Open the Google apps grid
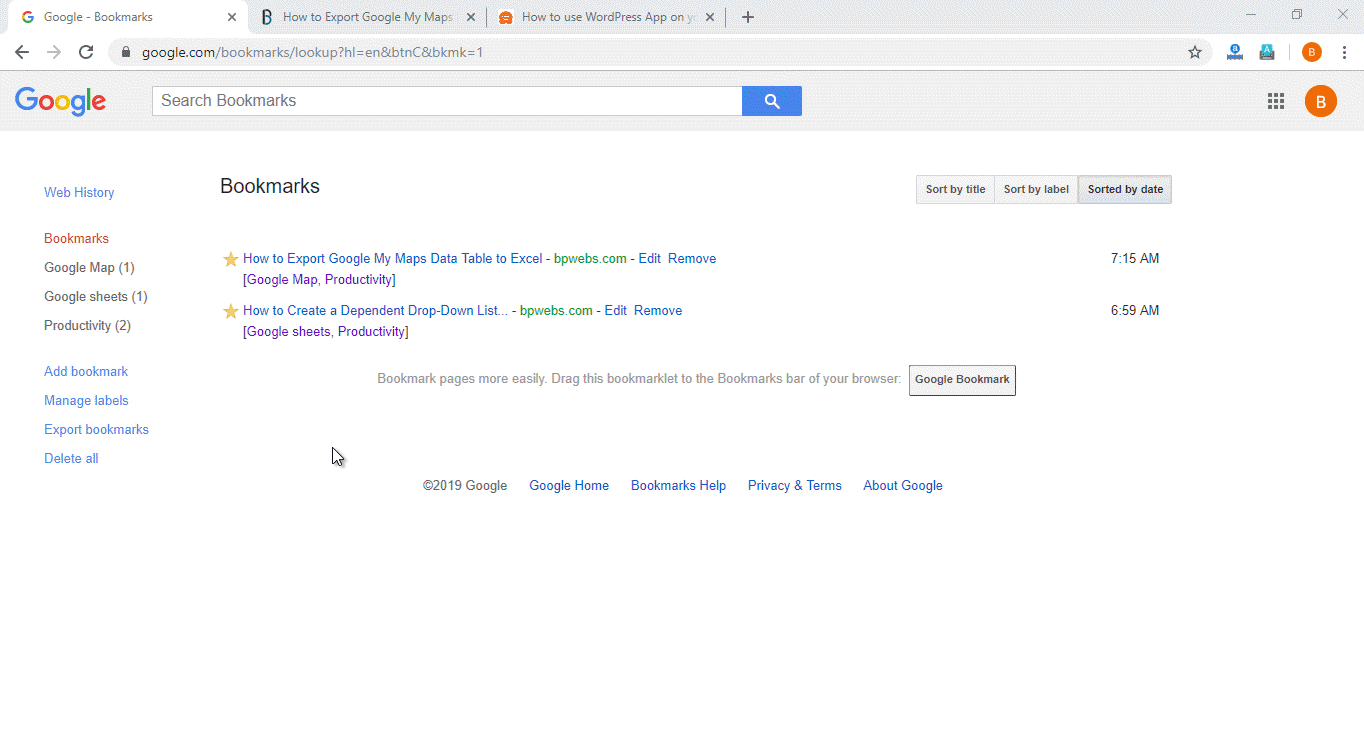 pos(1276,100)
